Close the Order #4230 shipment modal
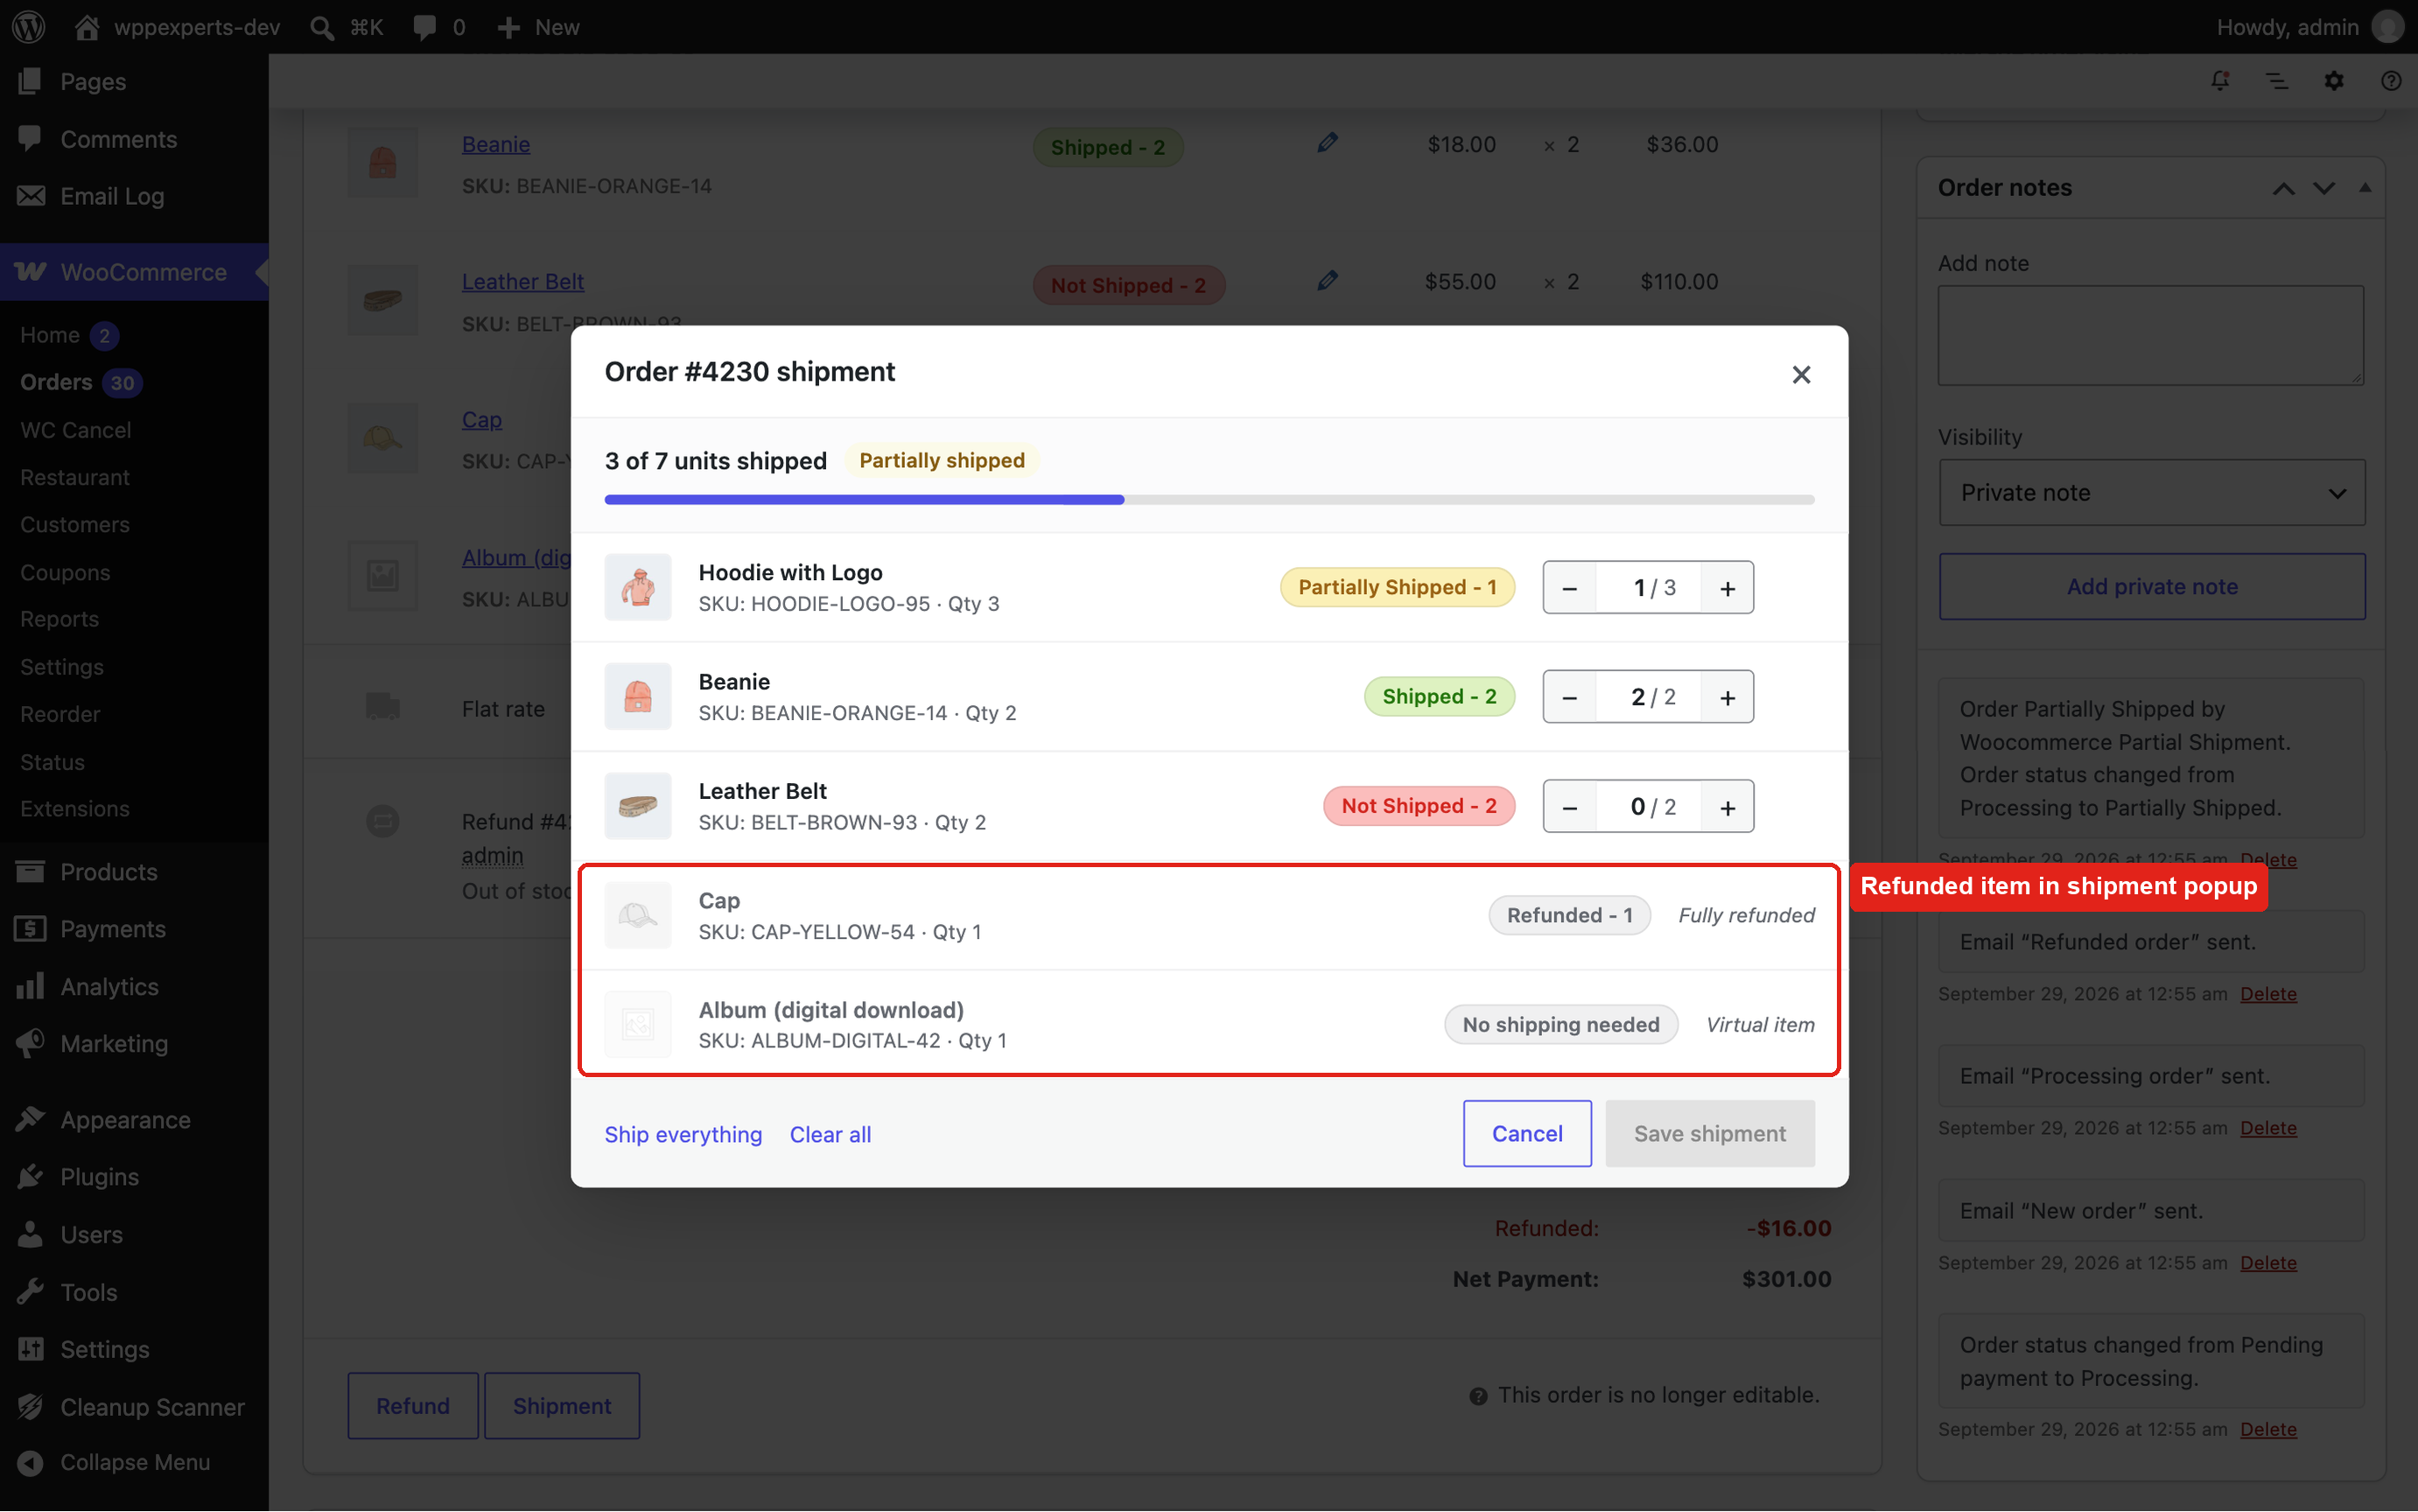Image resolution: width=2418 pixels, height=1512 pixels. pyautogui.click(x=1800, y=374)
